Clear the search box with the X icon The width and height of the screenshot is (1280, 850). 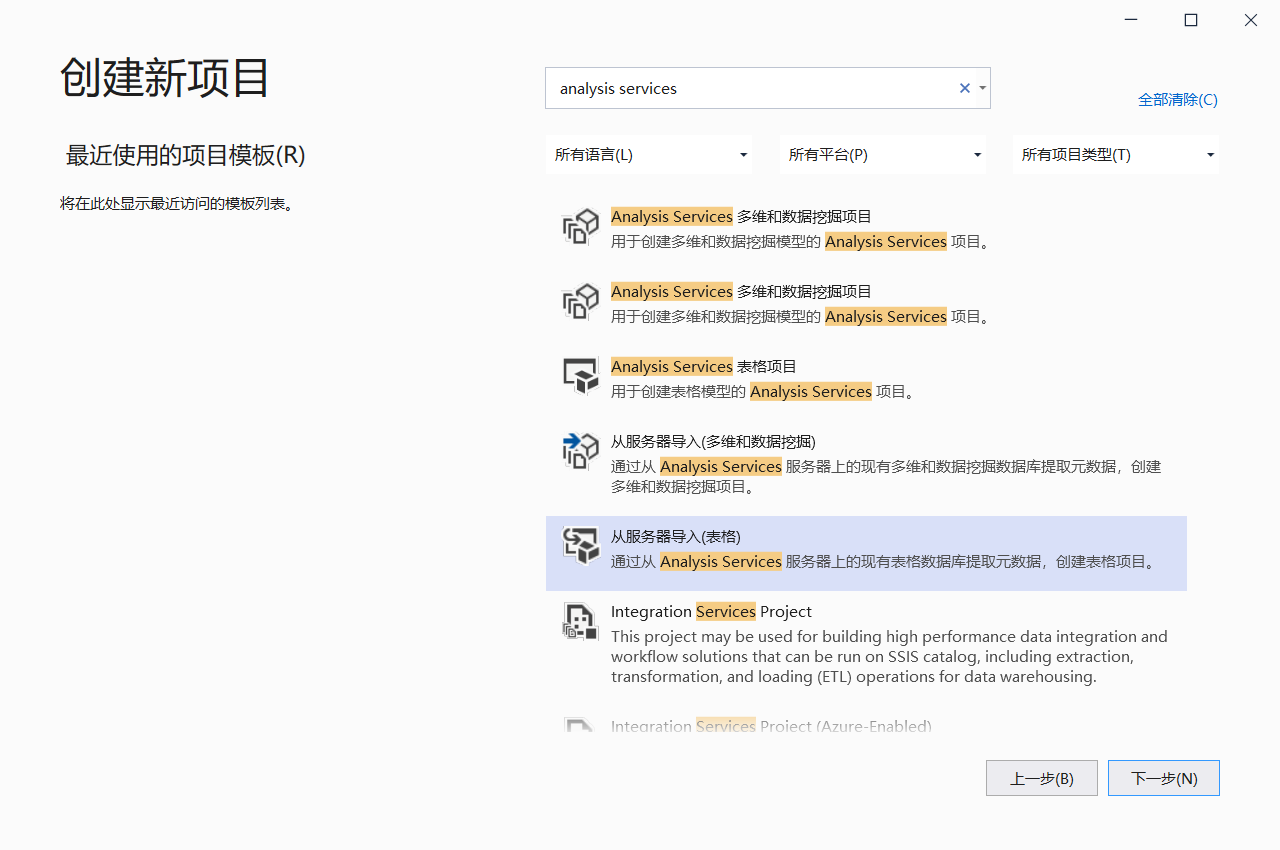point(965,88)
